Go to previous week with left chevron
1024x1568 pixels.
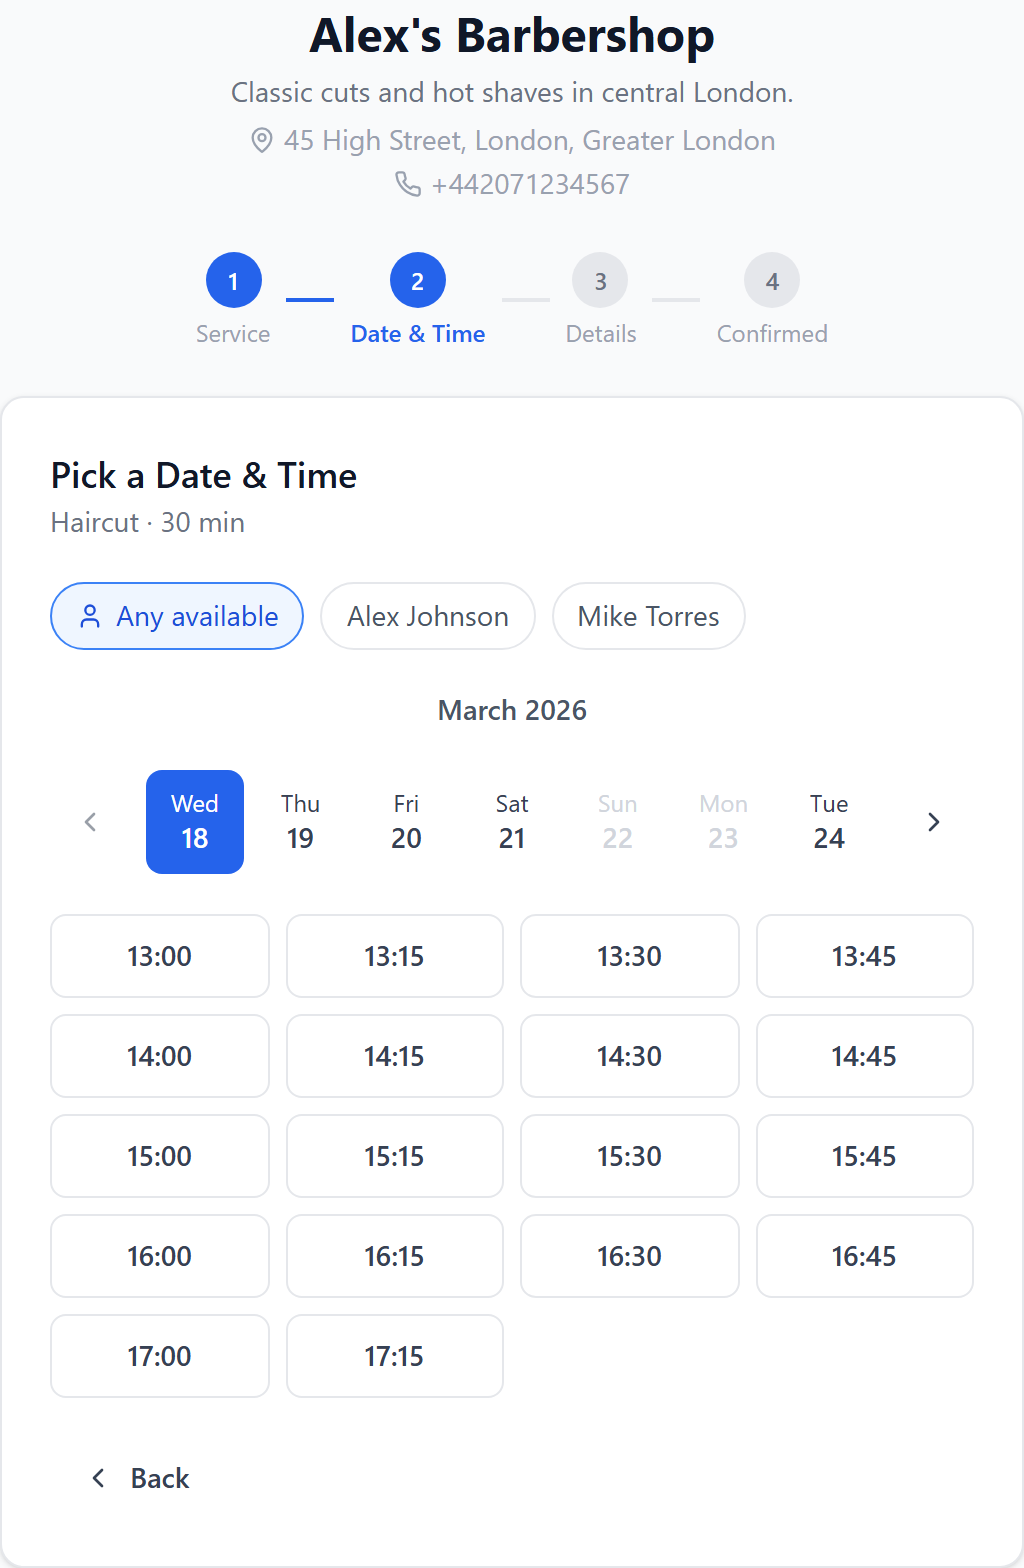(x=90, y=822)
